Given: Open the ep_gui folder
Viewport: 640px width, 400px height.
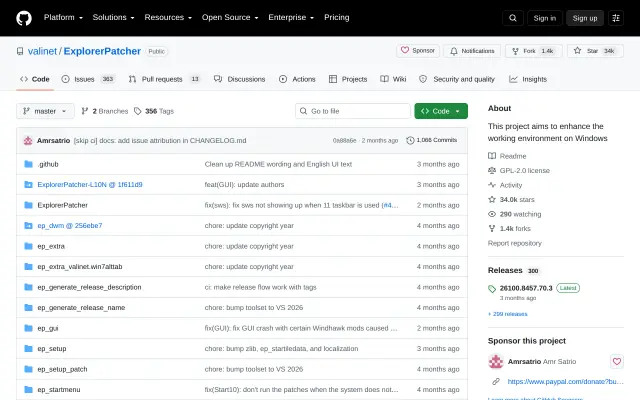Looking at the screenshot, I should coord(48,328).
